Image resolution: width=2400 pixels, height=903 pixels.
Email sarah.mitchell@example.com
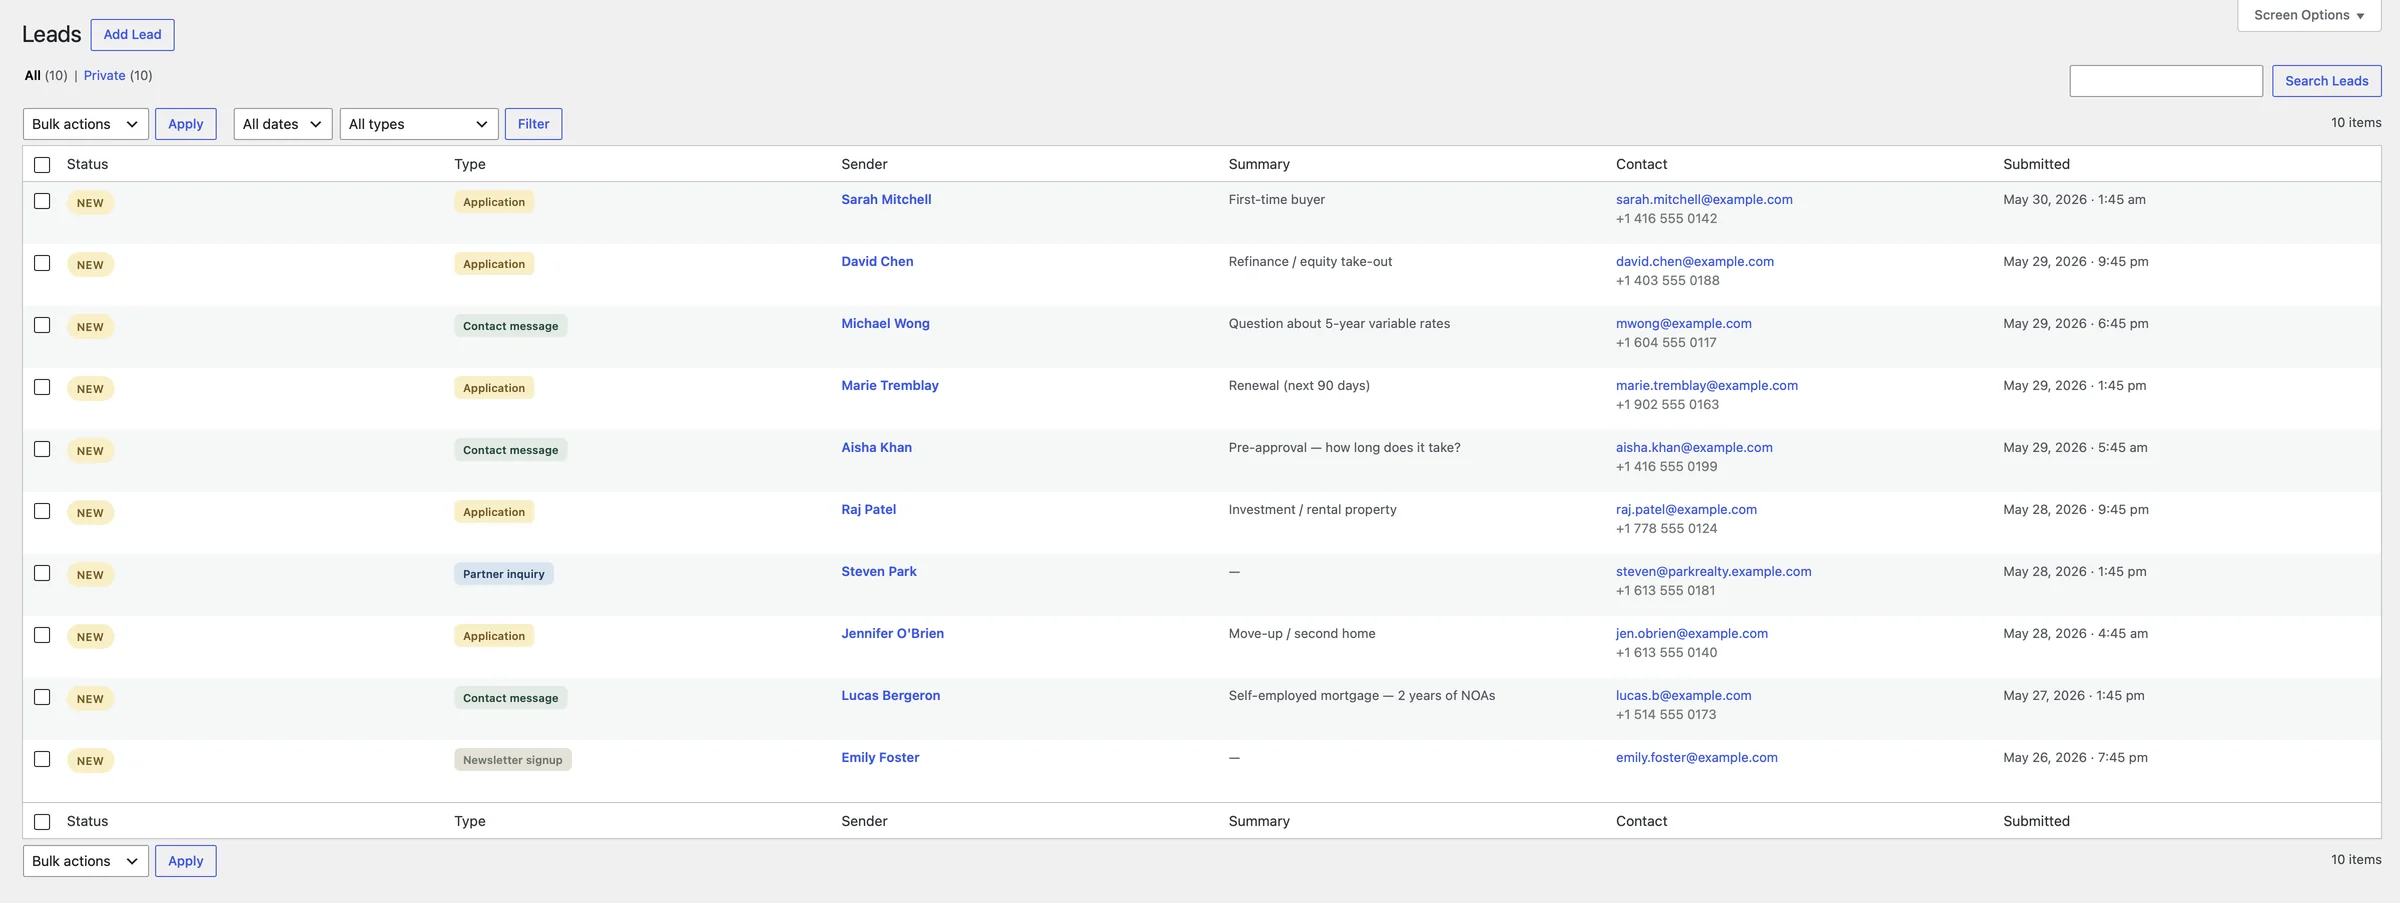click(x=1704, y=200)
